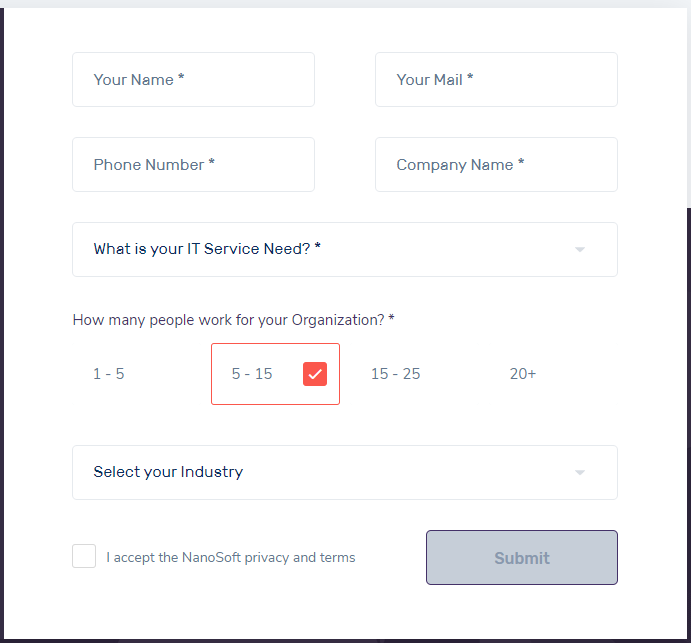691x643 pixels.
Task: Click into the Your Mail field
Action: [496, 80]
